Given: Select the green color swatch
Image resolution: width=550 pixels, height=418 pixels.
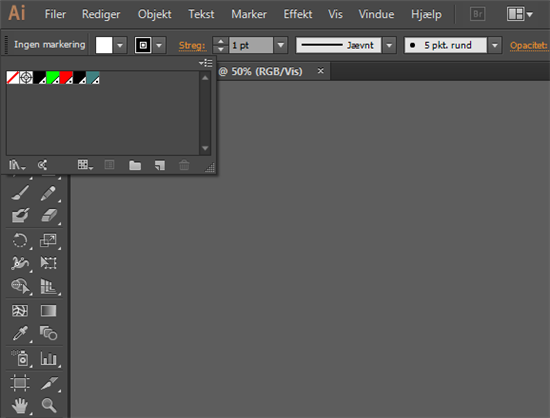Looking at the screenshot, I should [x=53, y=77].
